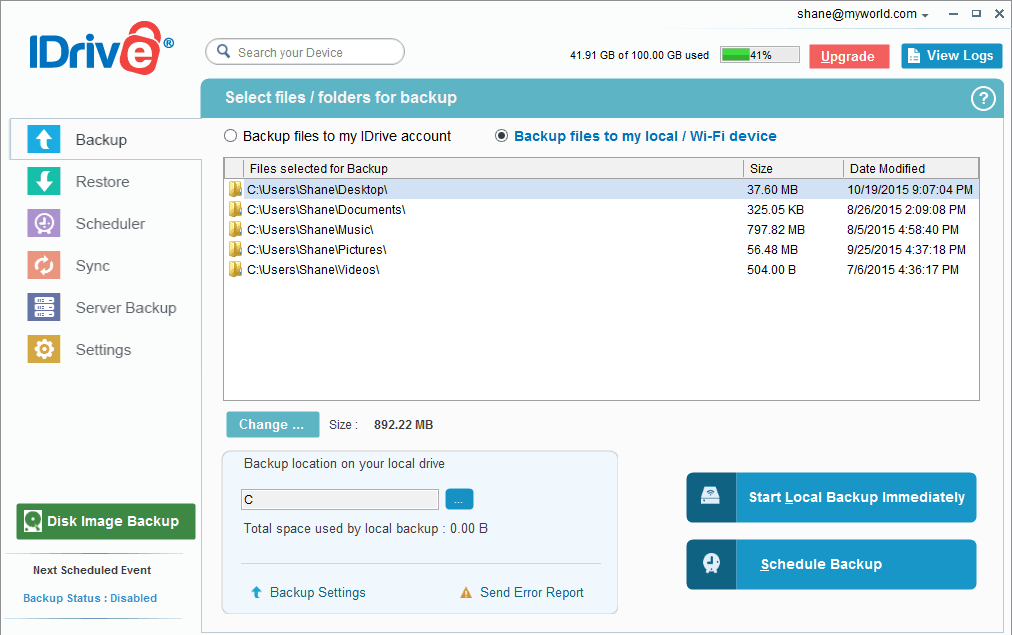Viewport: 1012px width, 635px height.
Task: Open the View Logs button
Action: click(951, 56)
